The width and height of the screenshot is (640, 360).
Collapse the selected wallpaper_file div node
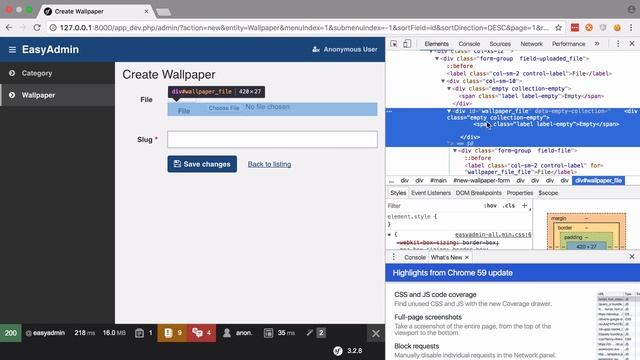(x=449, y=111)
